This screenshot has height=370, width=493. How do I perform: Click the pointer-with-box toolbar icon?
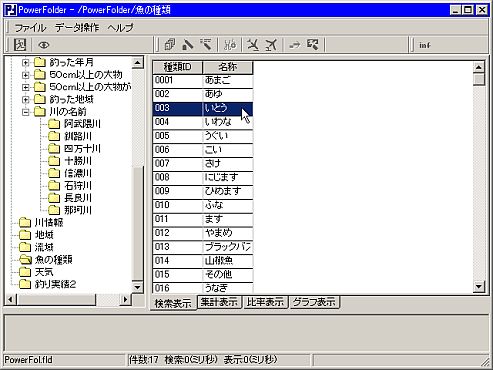point(313,45)
